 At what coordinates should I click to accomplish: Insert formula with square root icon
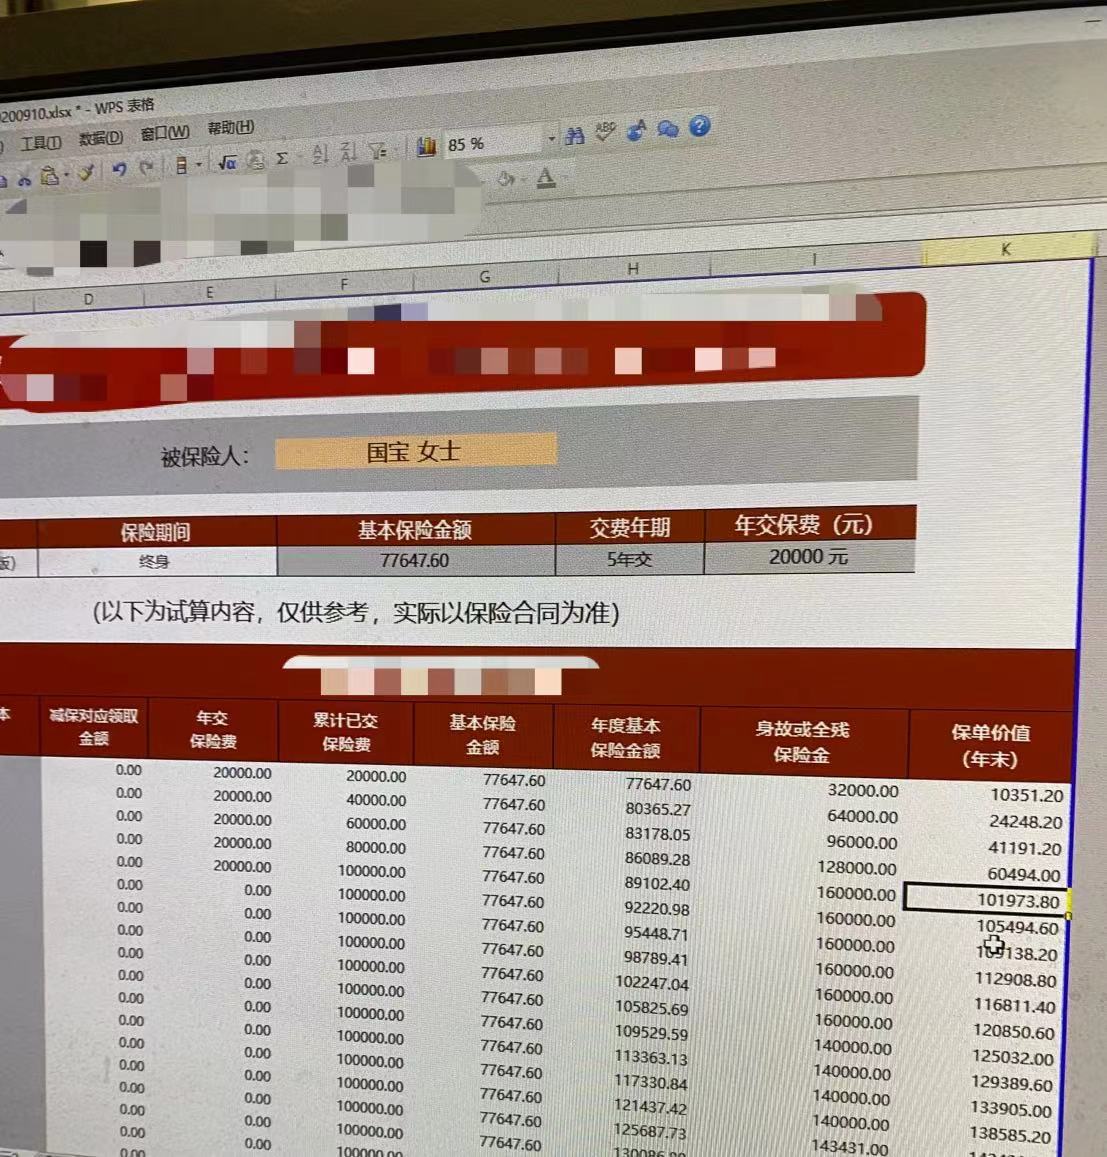227,162
